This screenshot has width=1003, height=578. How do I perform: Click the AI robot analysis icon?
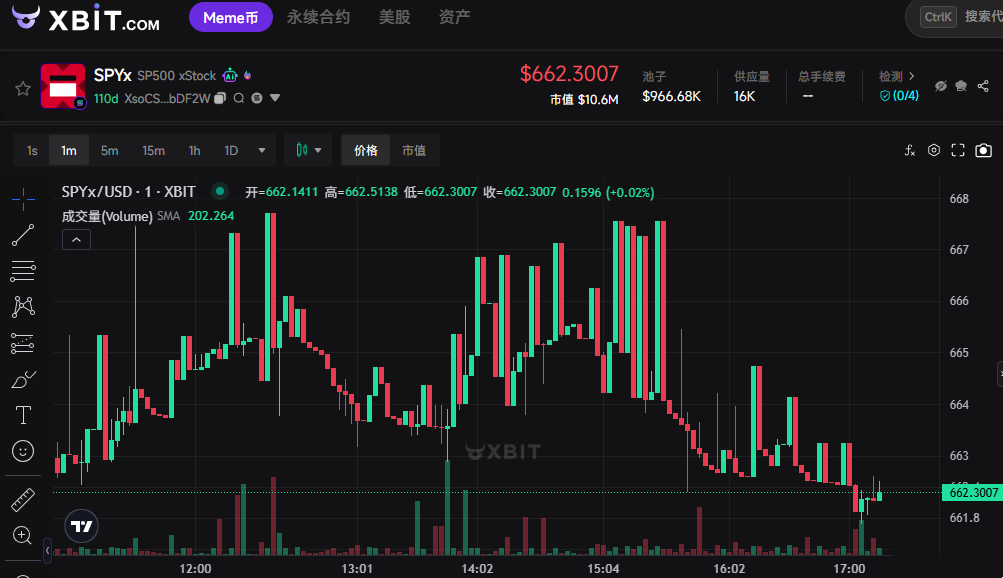pos(230,75)
